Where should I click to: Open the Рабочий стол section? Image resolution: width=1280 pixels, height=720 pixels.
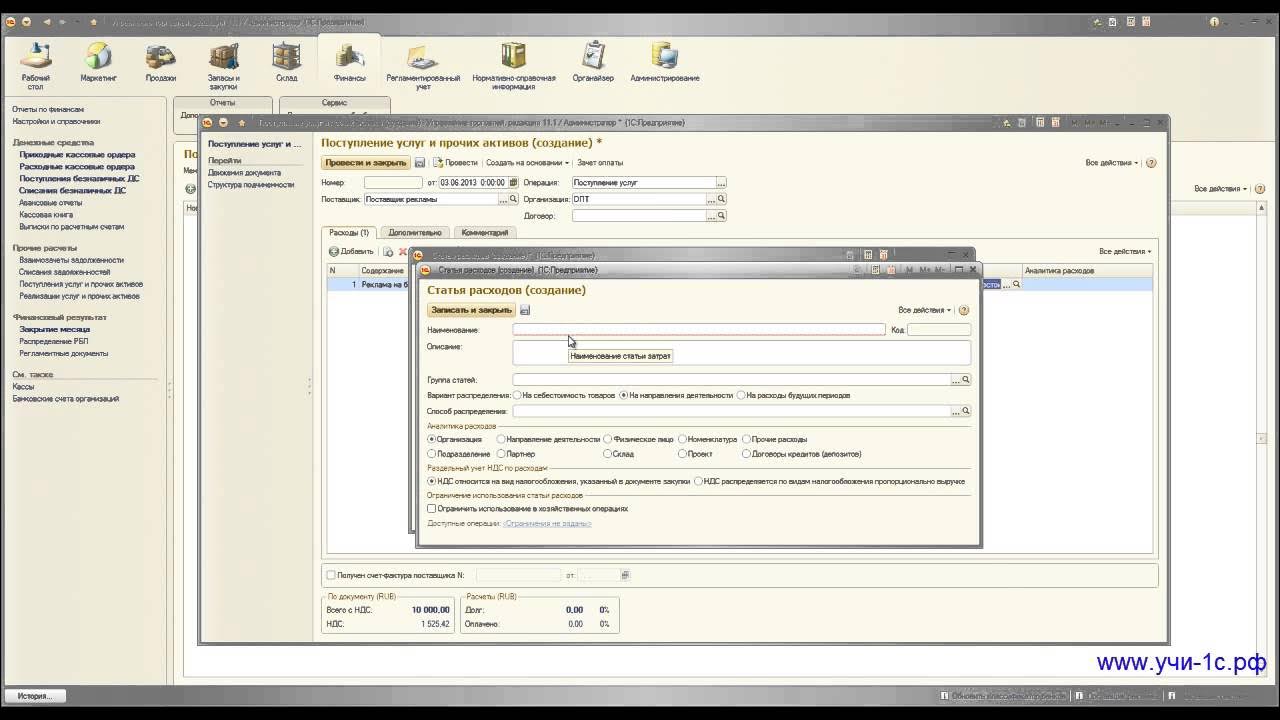pos(36,66)
